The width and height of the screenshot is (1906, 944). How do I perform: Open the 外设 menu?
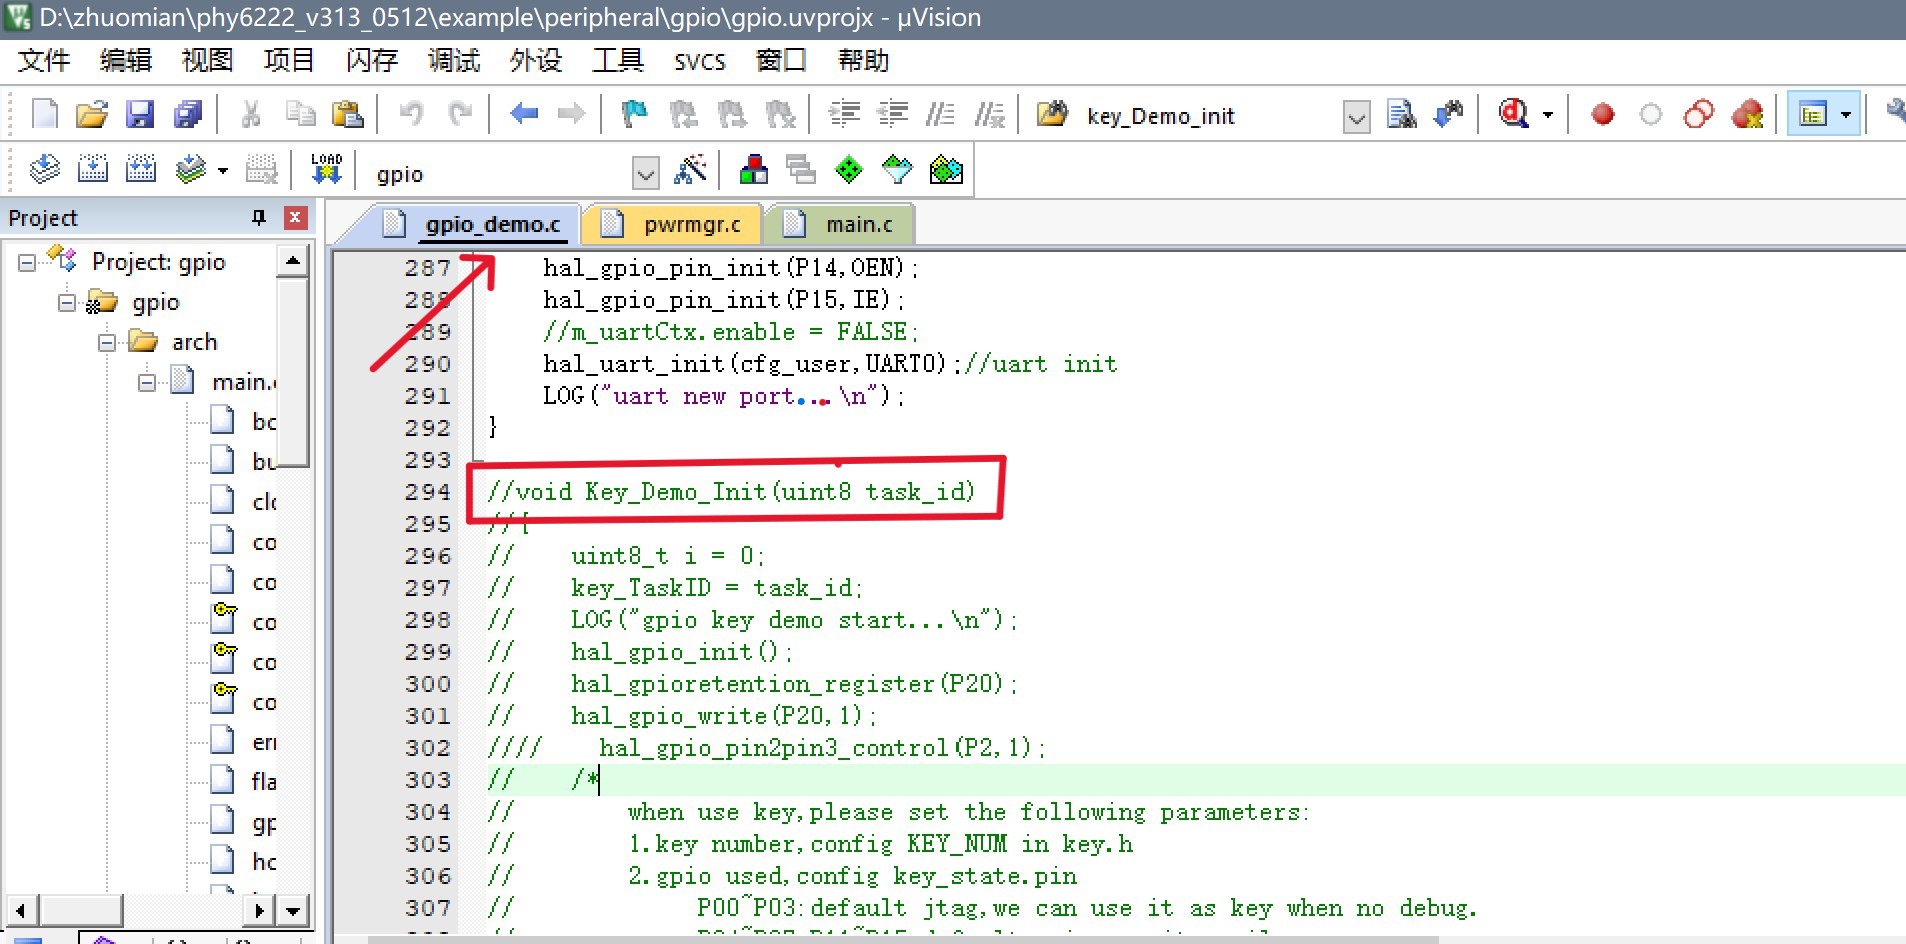click(536, 61)
